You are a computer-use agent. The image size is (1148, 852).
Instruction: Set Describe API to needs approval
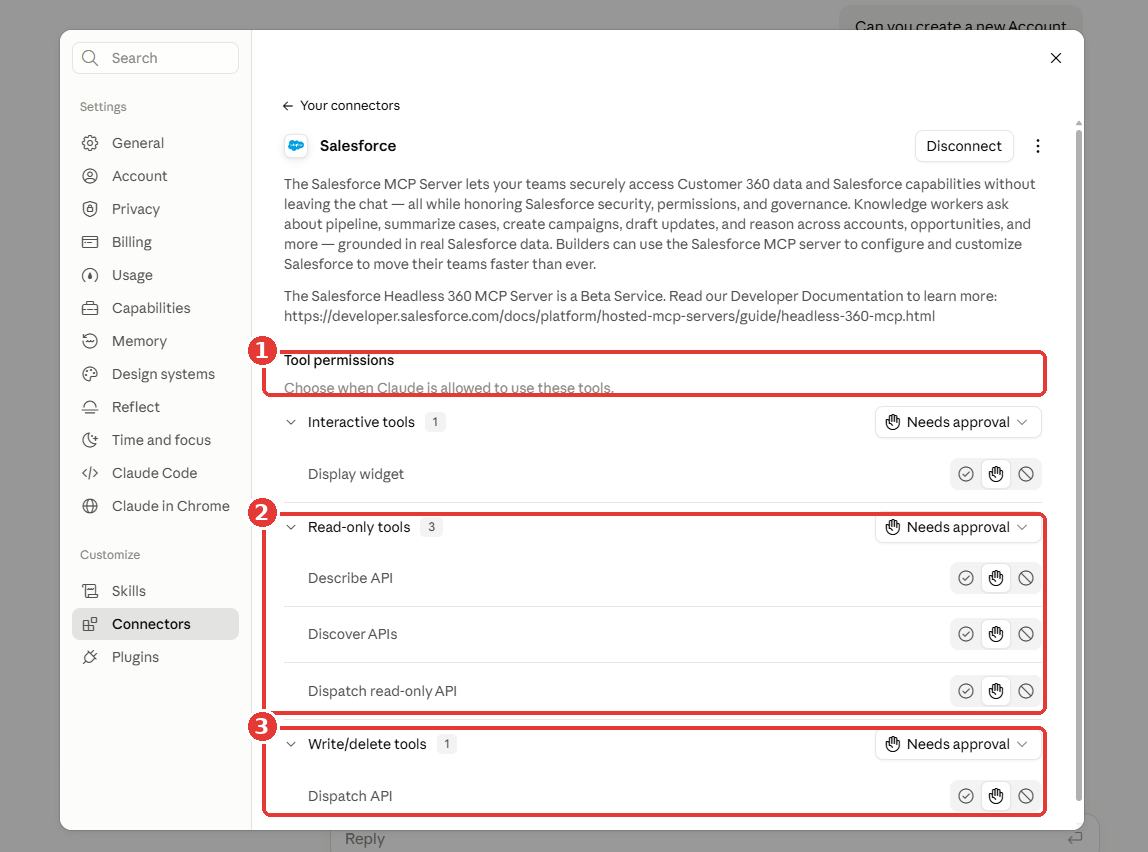[x=996, y=578]
